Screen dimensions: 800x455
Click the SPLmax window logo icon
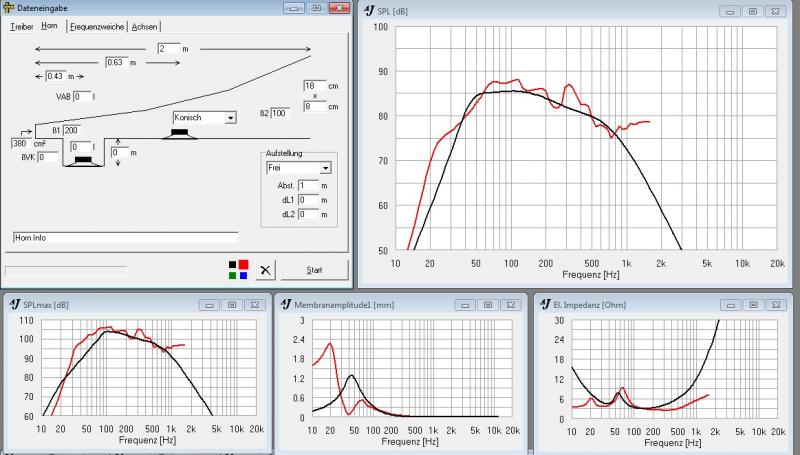pos(13,304)
